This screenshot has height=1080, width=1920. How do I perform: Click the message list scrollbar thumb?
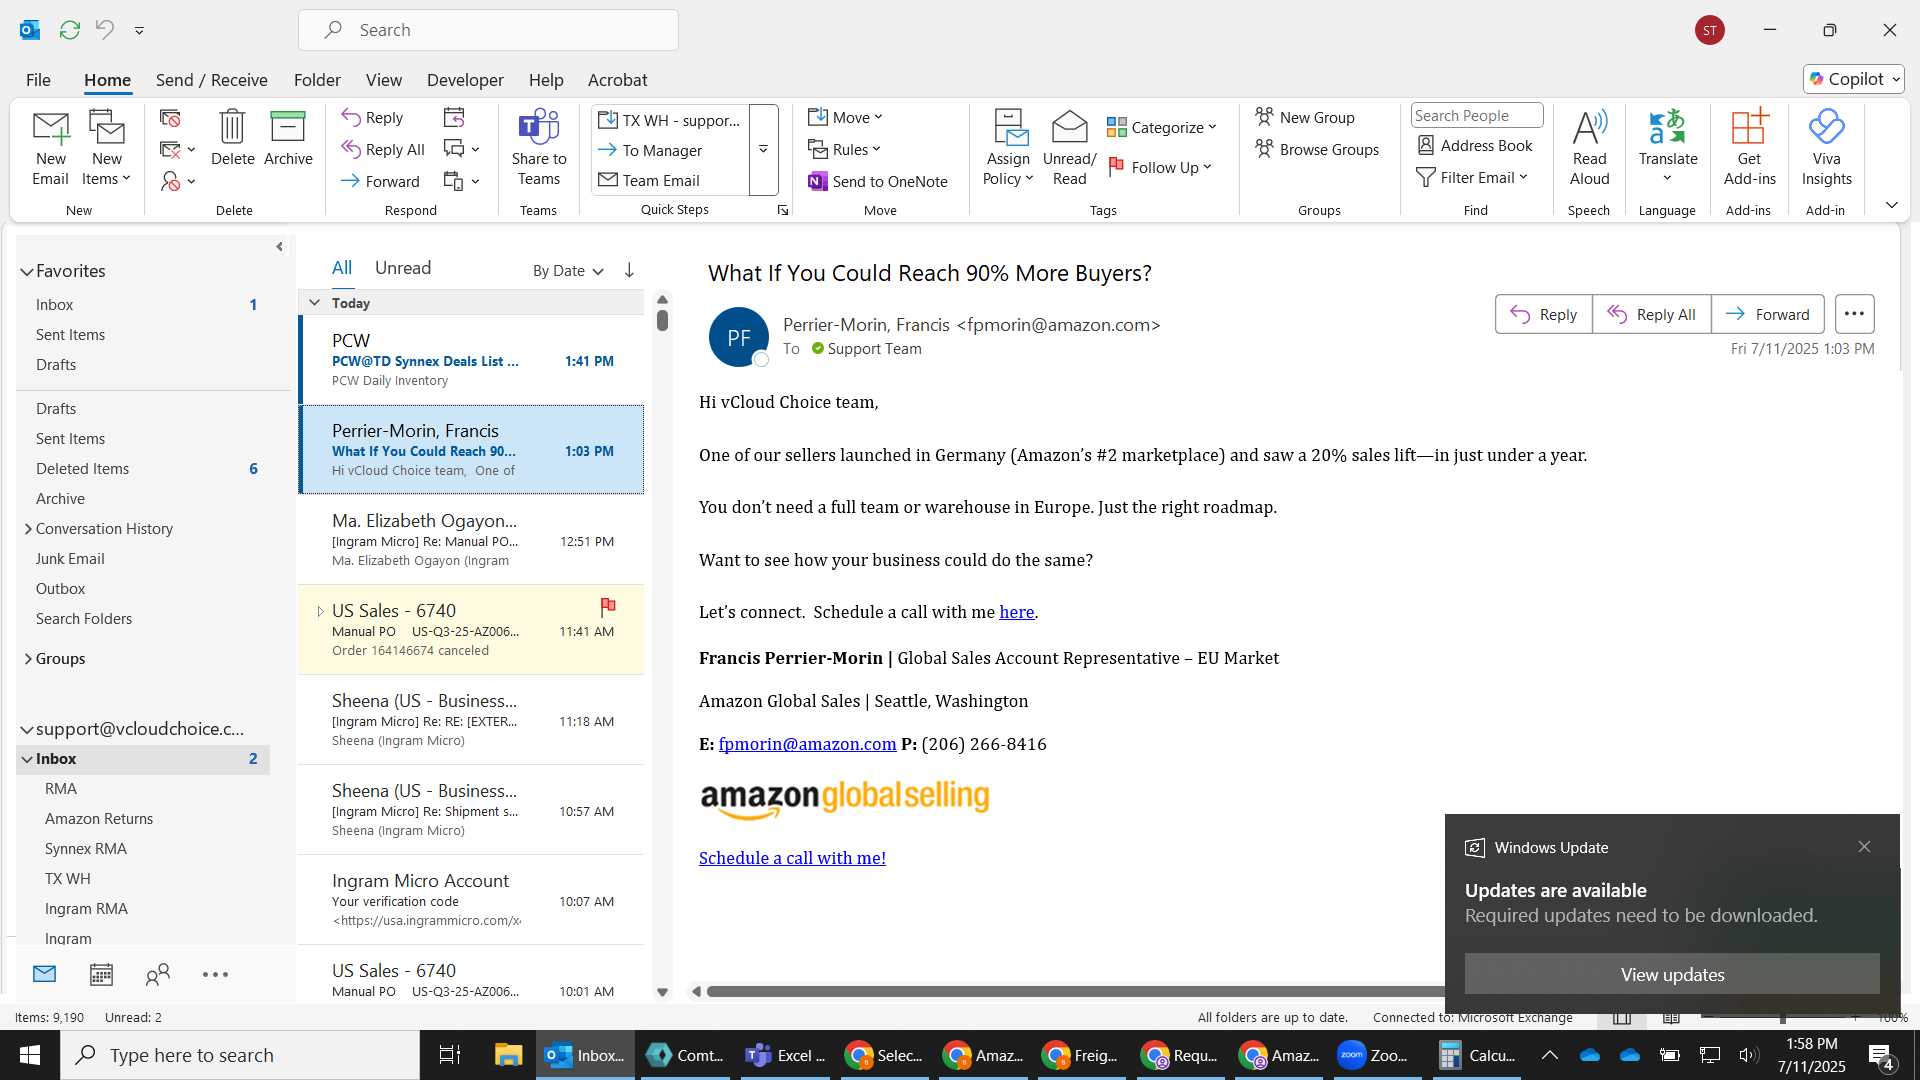click(662, 320)
